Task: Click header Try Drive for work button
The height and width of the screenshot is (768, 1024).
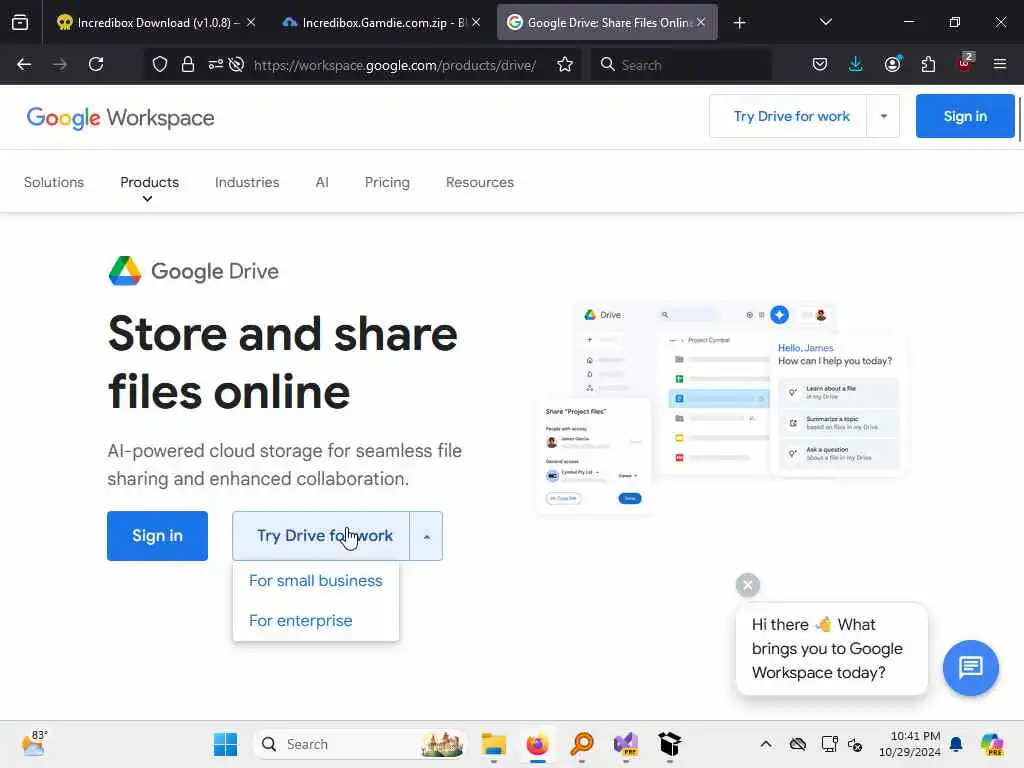Action: point(788,116)
